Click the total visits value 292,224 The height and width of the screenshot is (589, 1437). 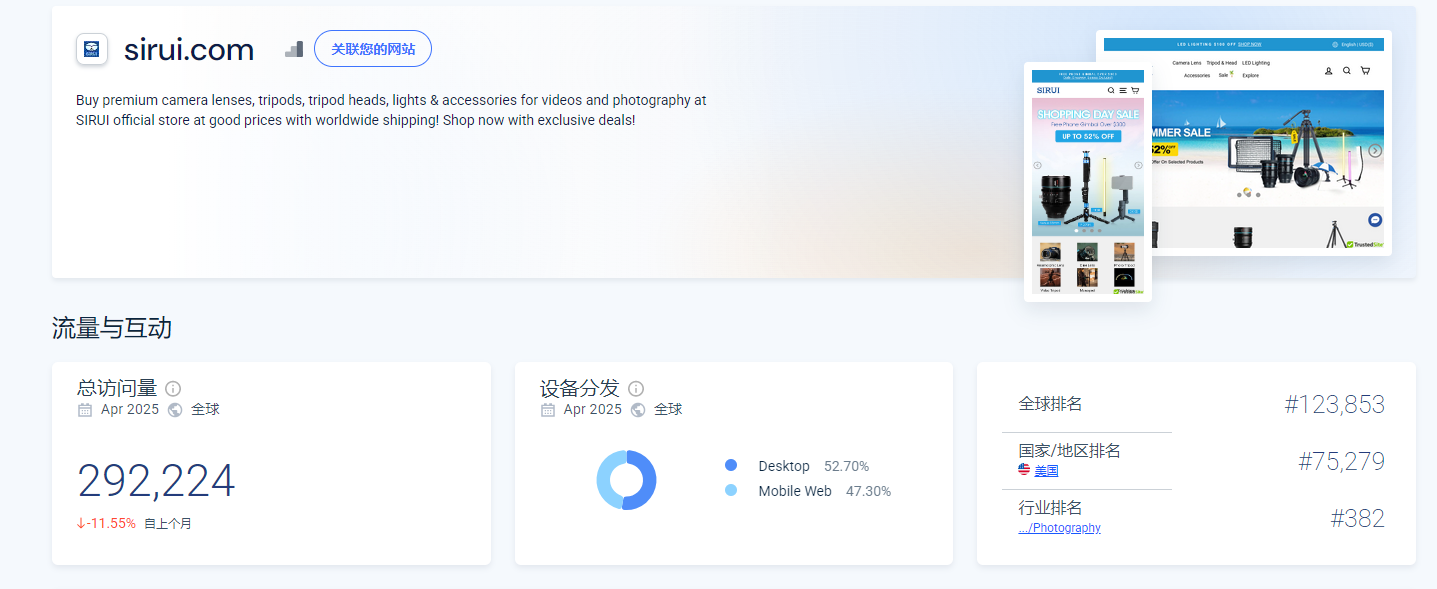pos(156,481)
